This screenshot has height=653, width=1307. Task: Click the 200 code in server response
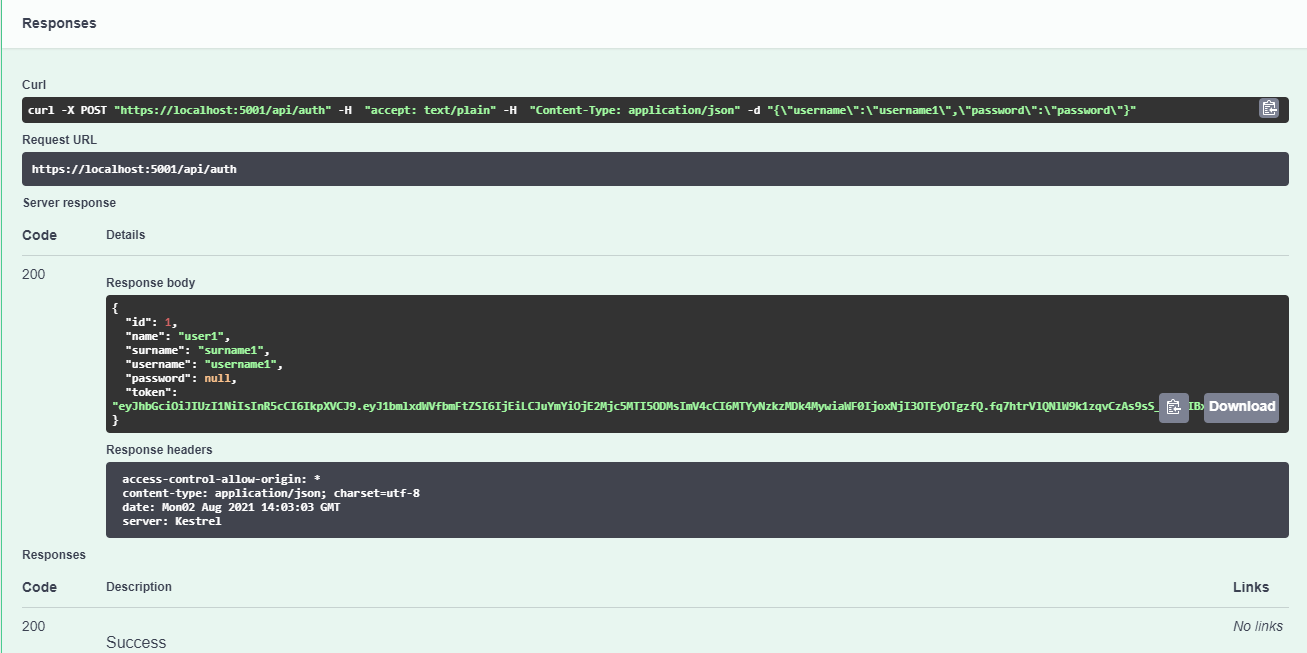point(33,274)
